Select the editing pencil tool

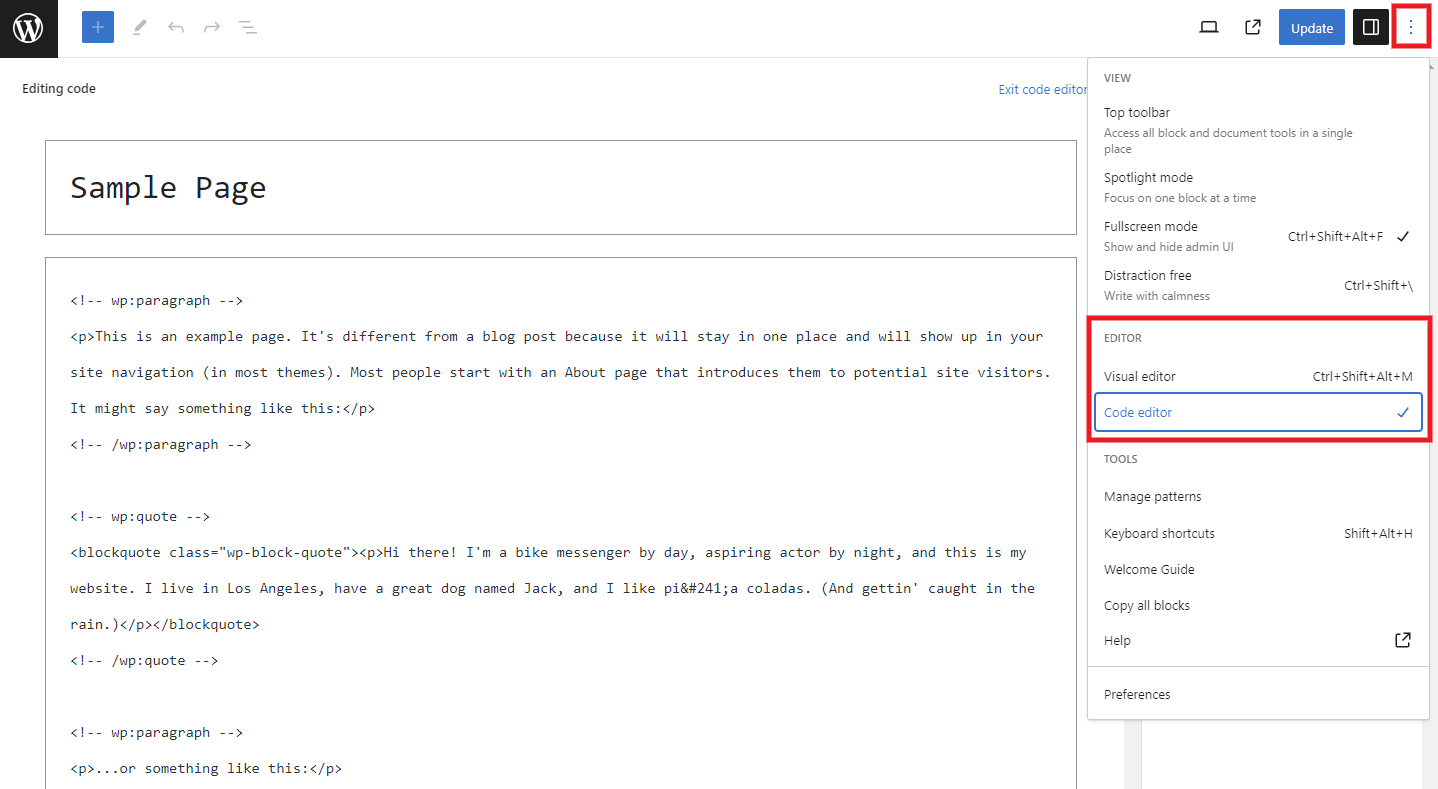point(139,27)
